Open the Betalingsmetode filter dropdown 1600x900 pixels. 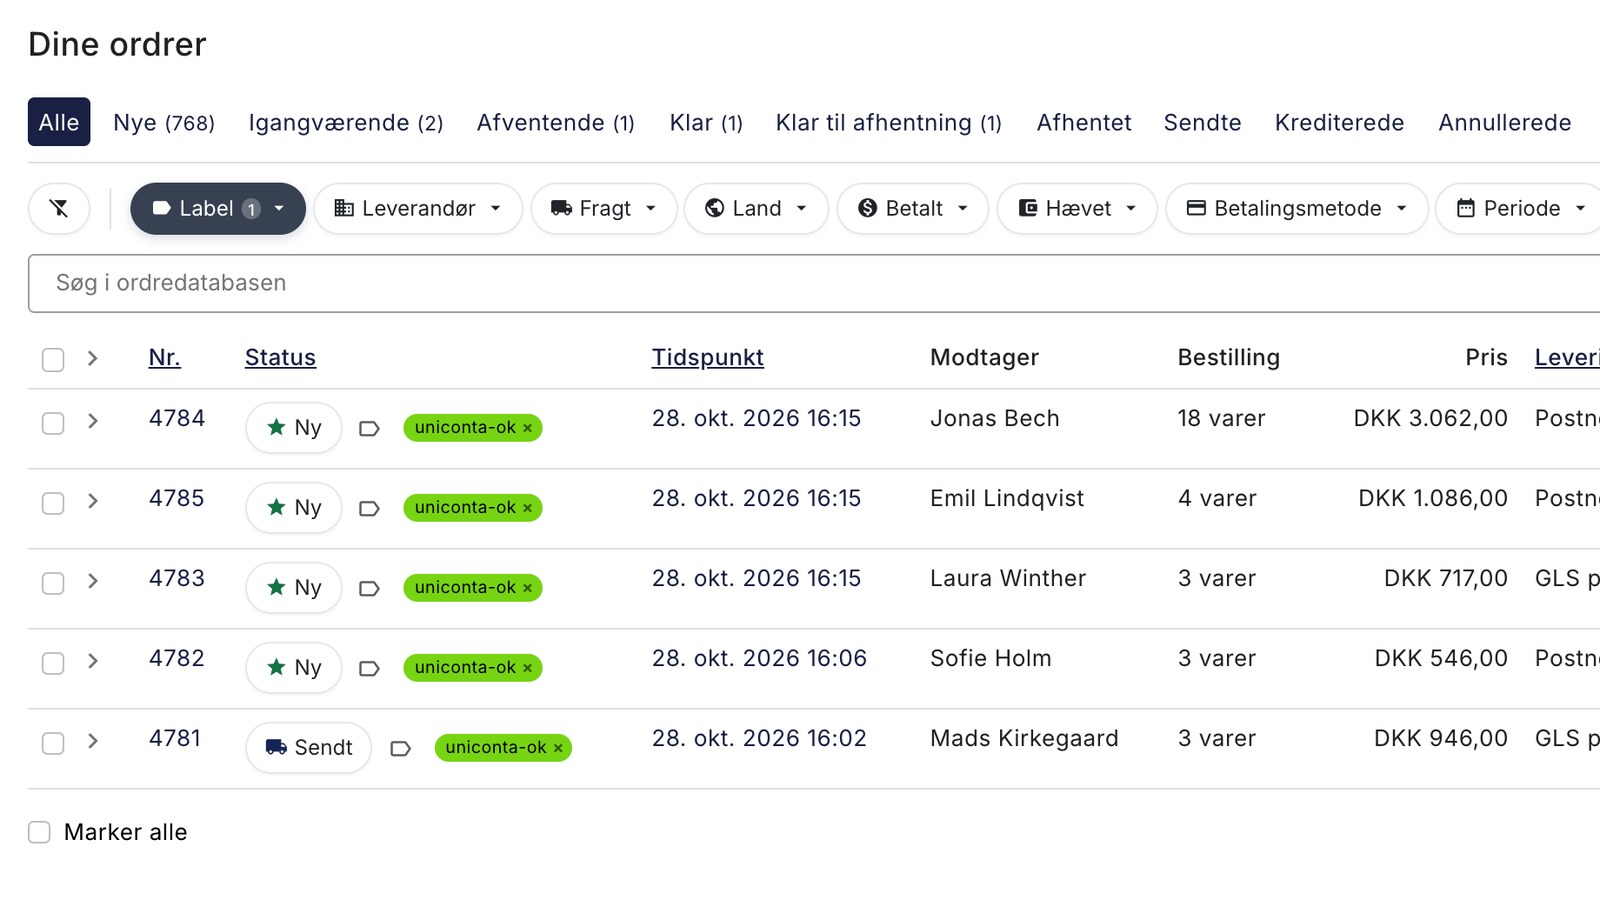tap(1297, 208)
